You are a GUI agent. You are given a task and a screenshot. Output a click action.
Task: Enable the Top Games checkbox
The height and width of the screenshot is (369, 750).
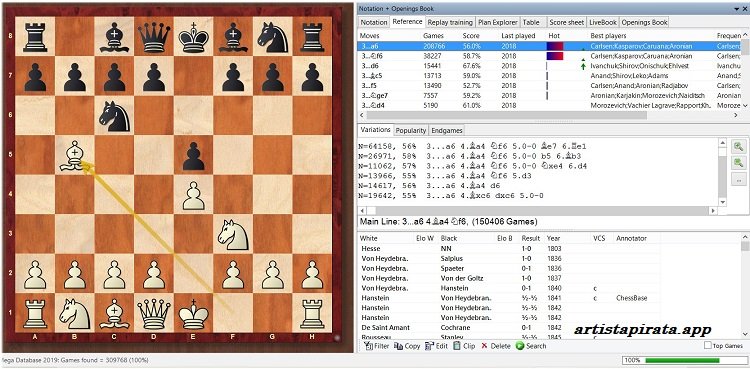(x=708, y=346)
